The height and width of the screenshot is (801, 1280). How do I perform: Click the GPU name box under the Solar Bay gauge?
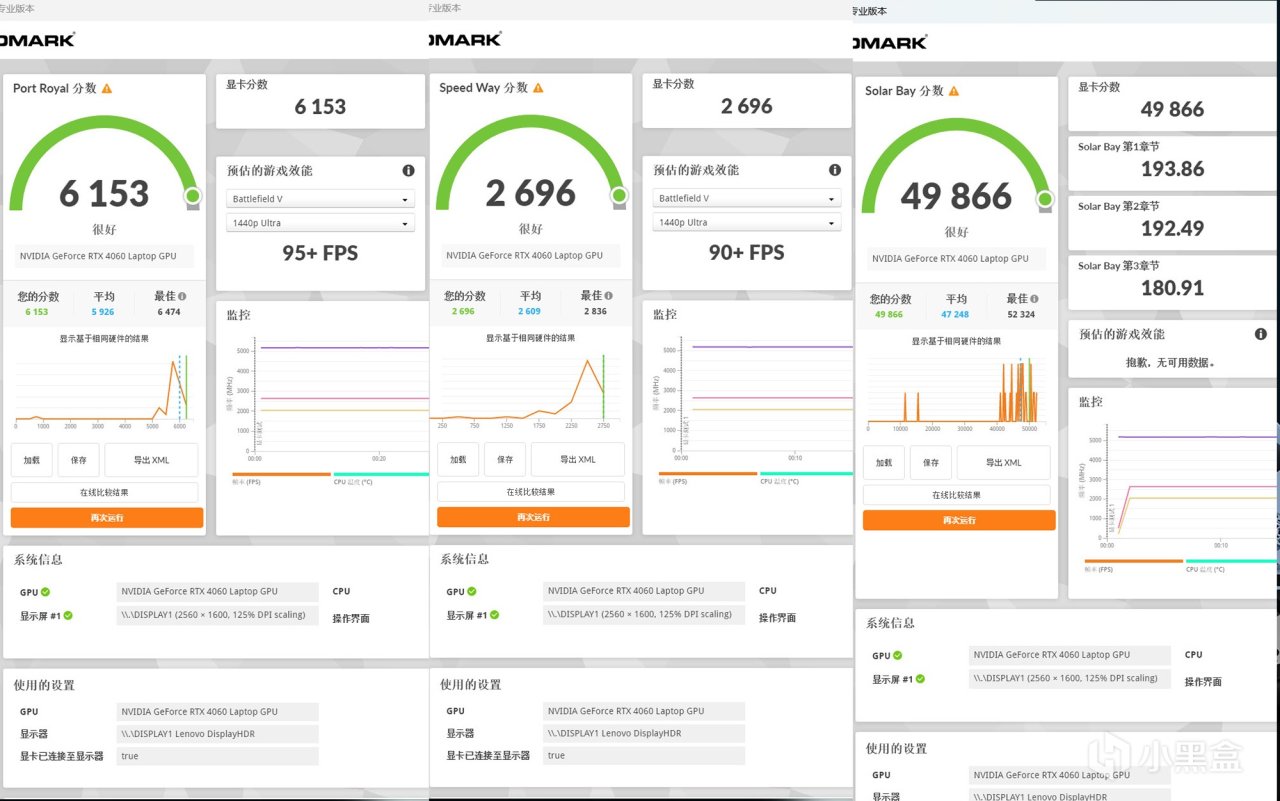tap(956, 258)
